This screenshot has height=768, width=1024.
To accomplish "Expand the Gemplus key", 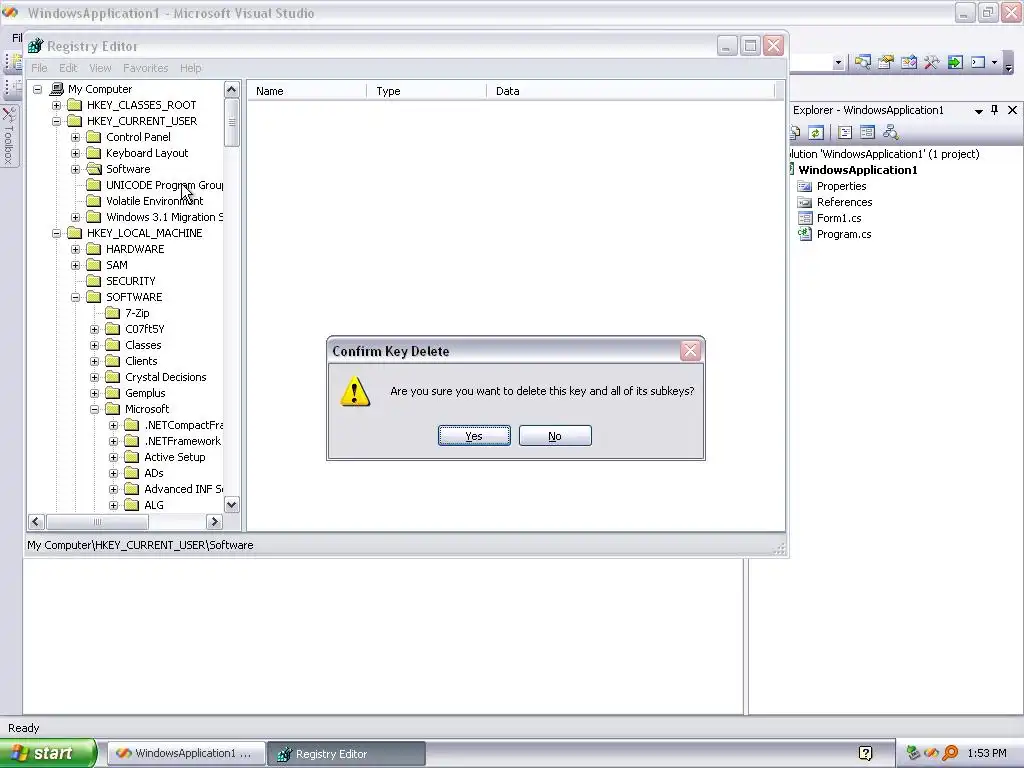I will coord(95,393).
